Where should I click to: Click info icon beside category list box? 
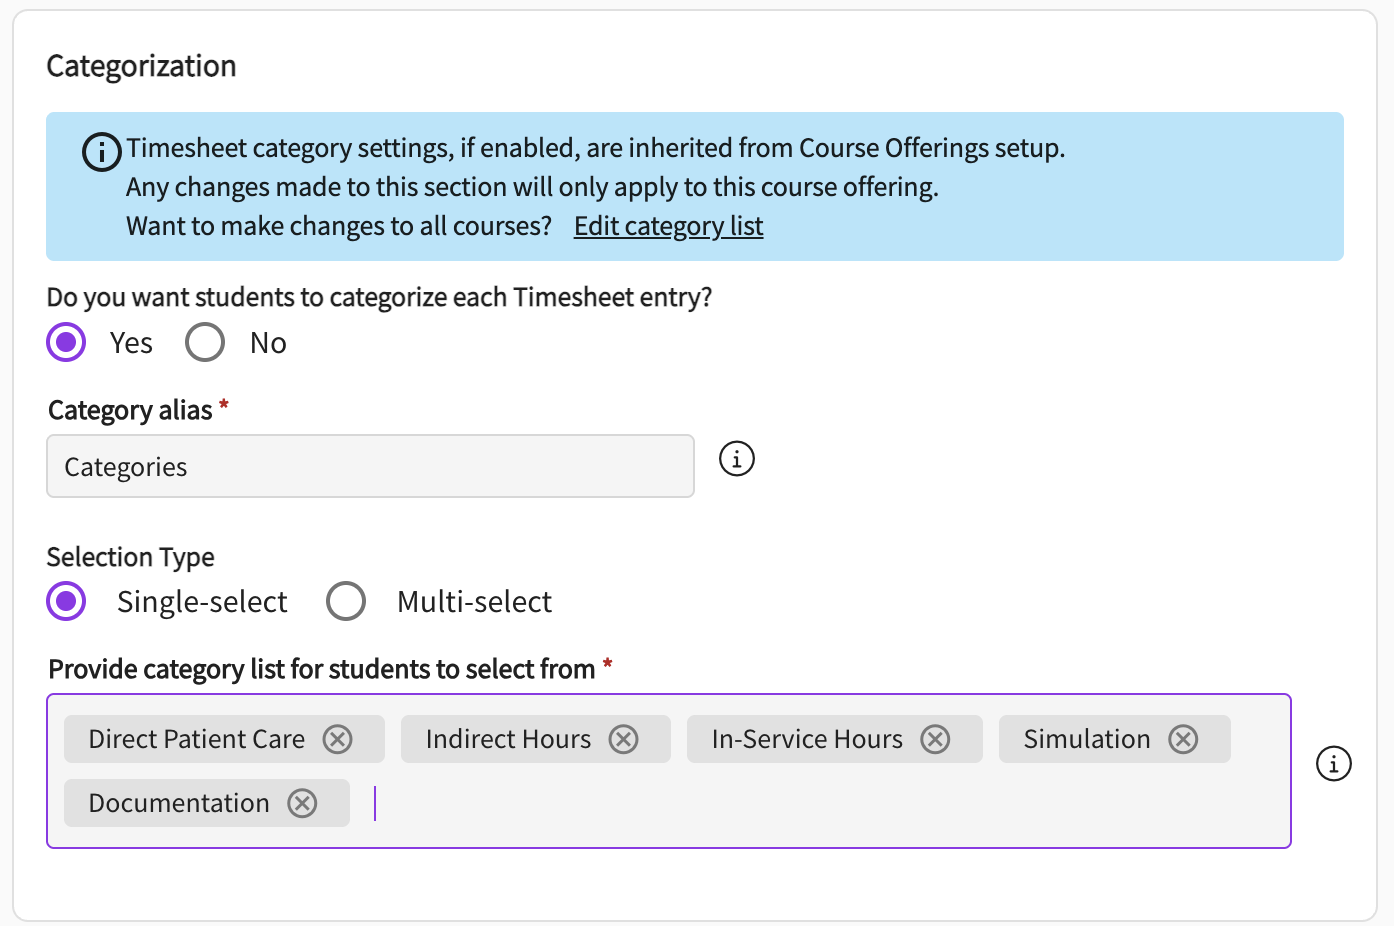(1333, 764)
